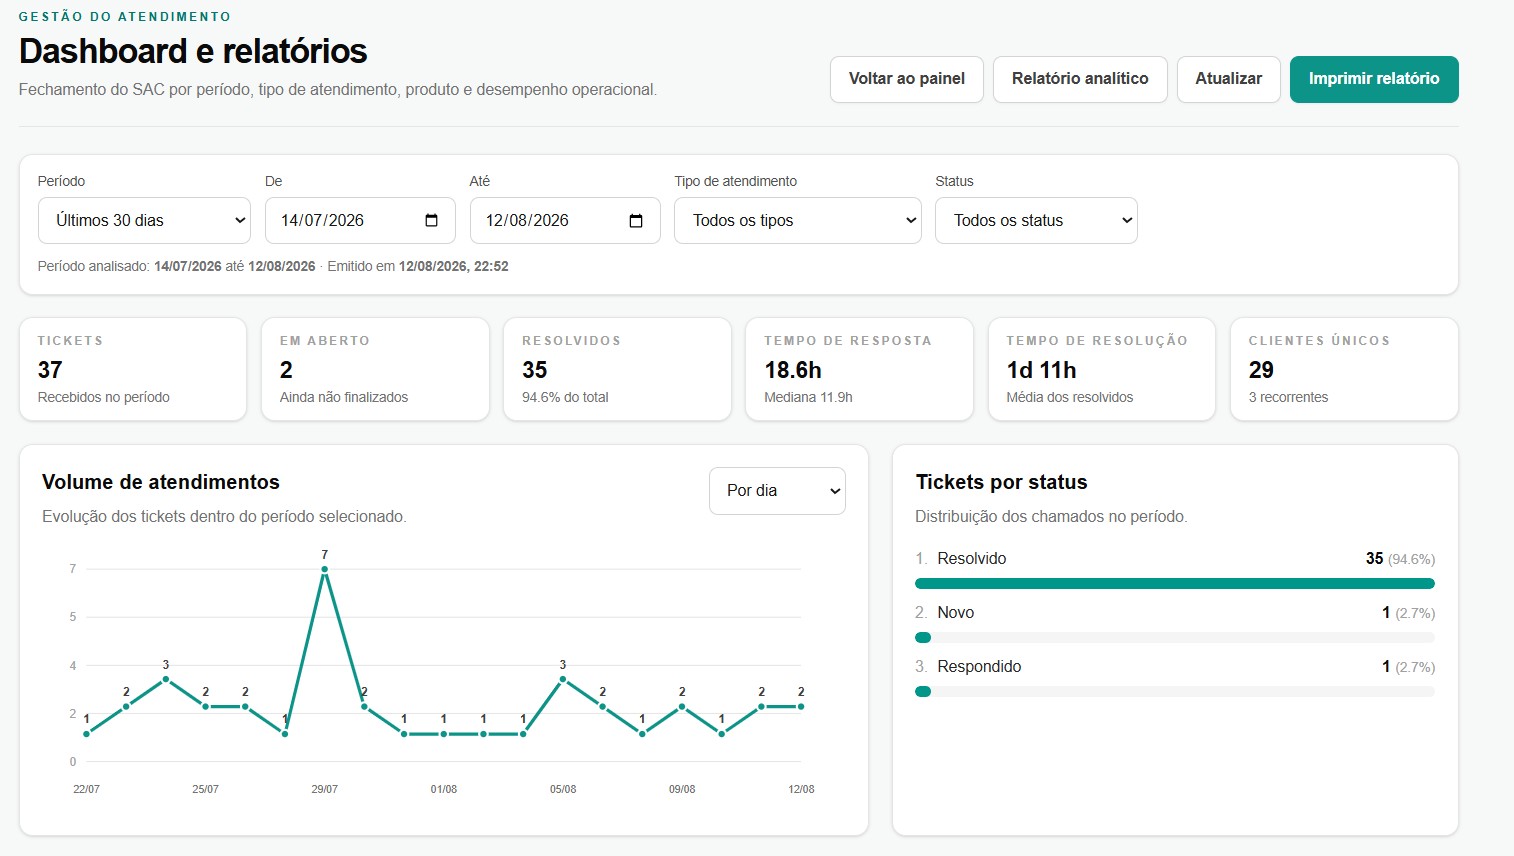Click the peak data point labeled 7

point(325,570)
